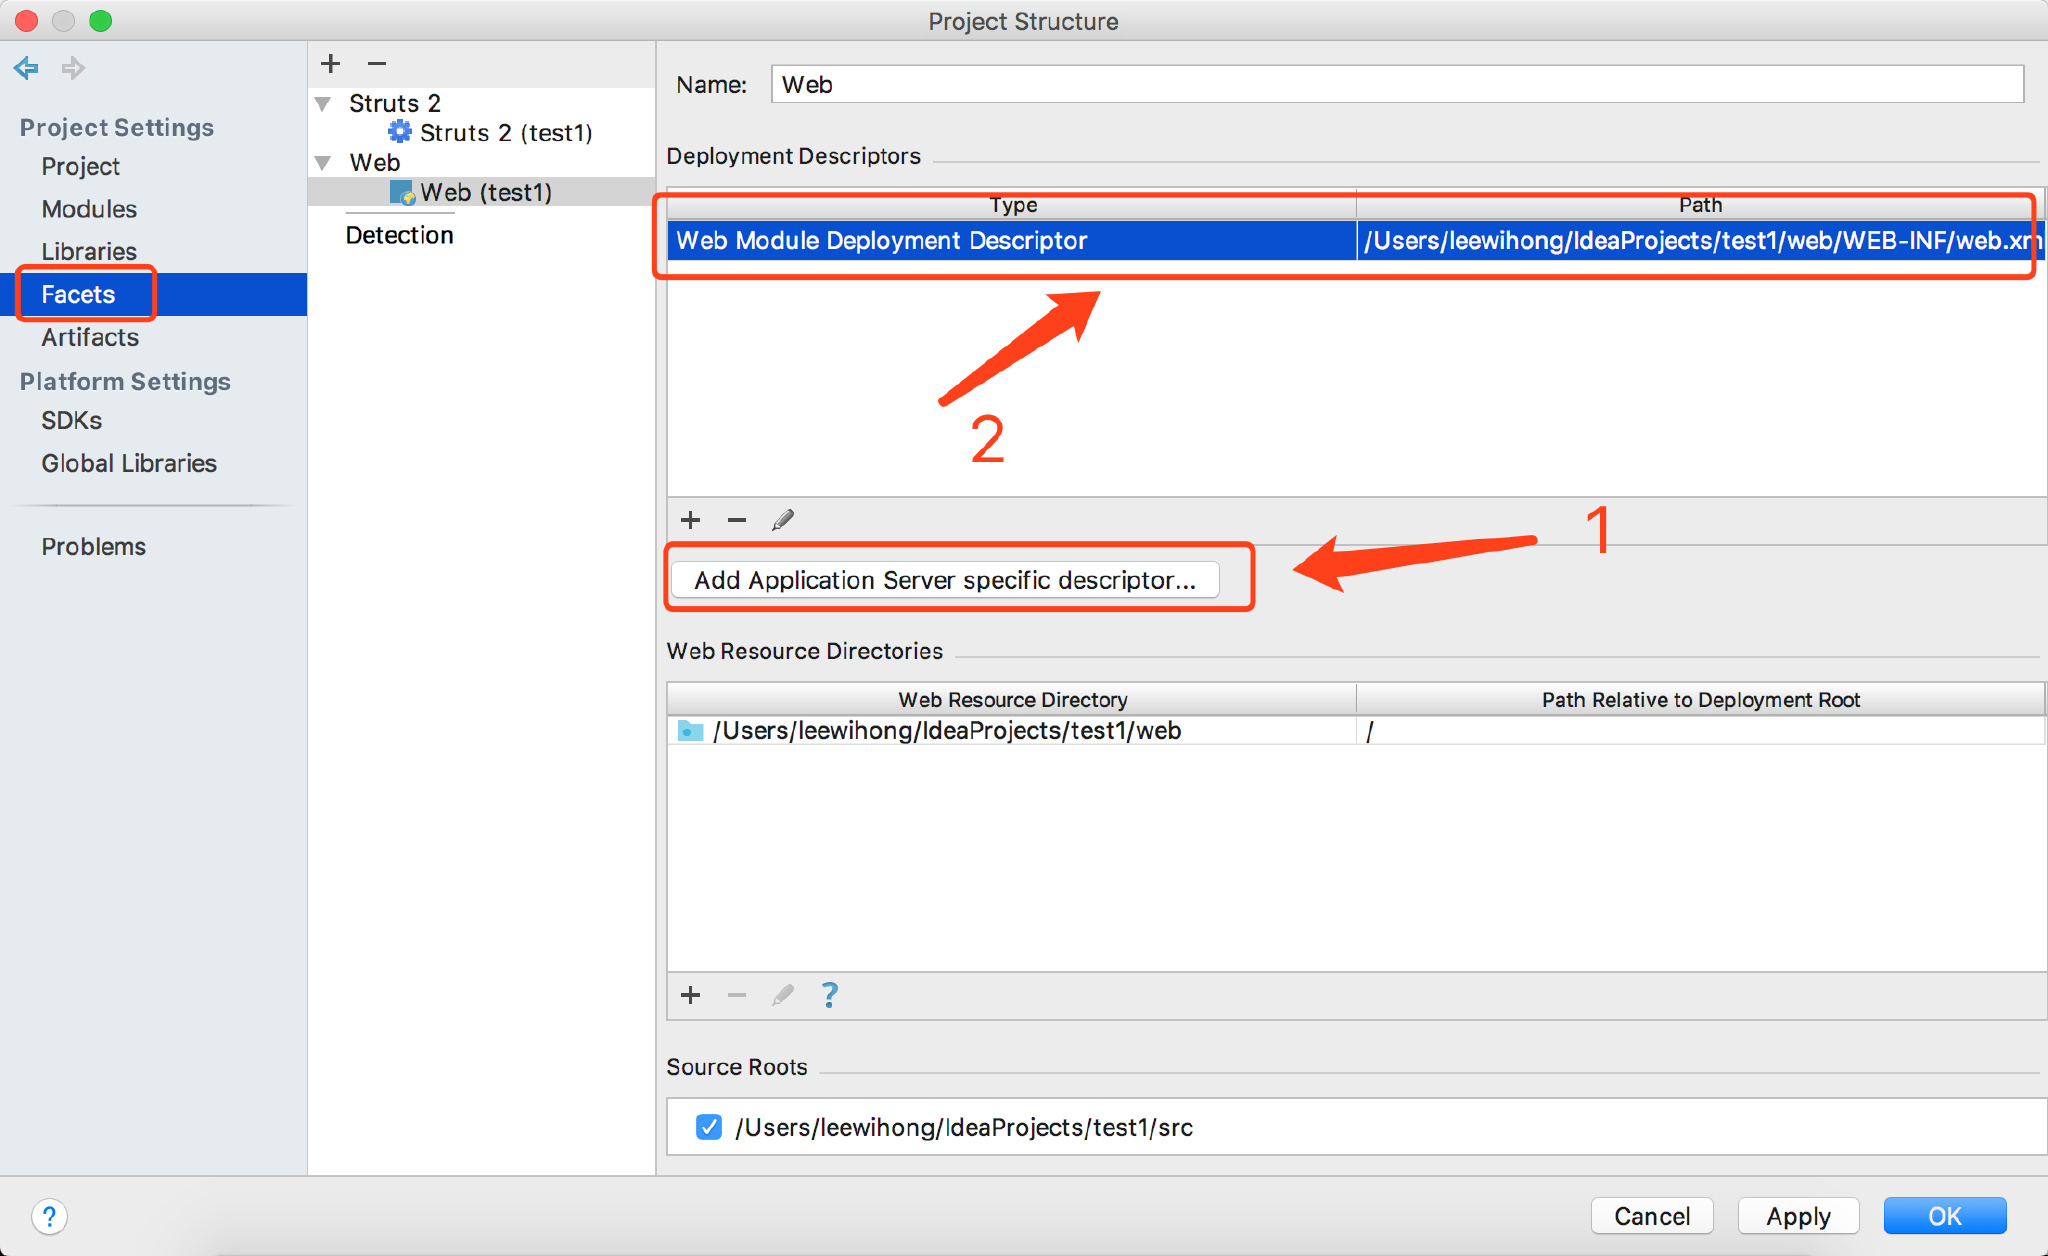
Task: Add a web resource directory with plus
Action: coord(690,995)
